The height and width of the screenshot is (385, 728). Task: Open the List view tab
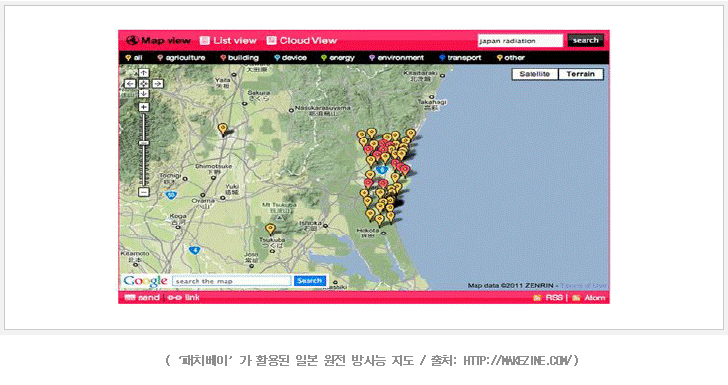[x=228, y=40]
